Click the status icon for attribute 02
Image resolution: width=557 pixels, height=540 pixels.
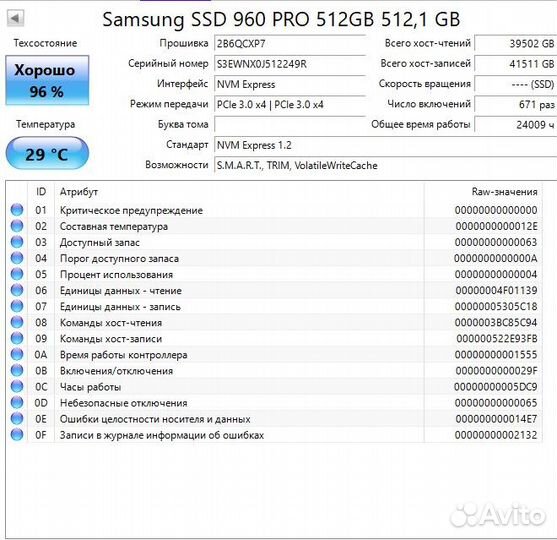coord(17,226)
